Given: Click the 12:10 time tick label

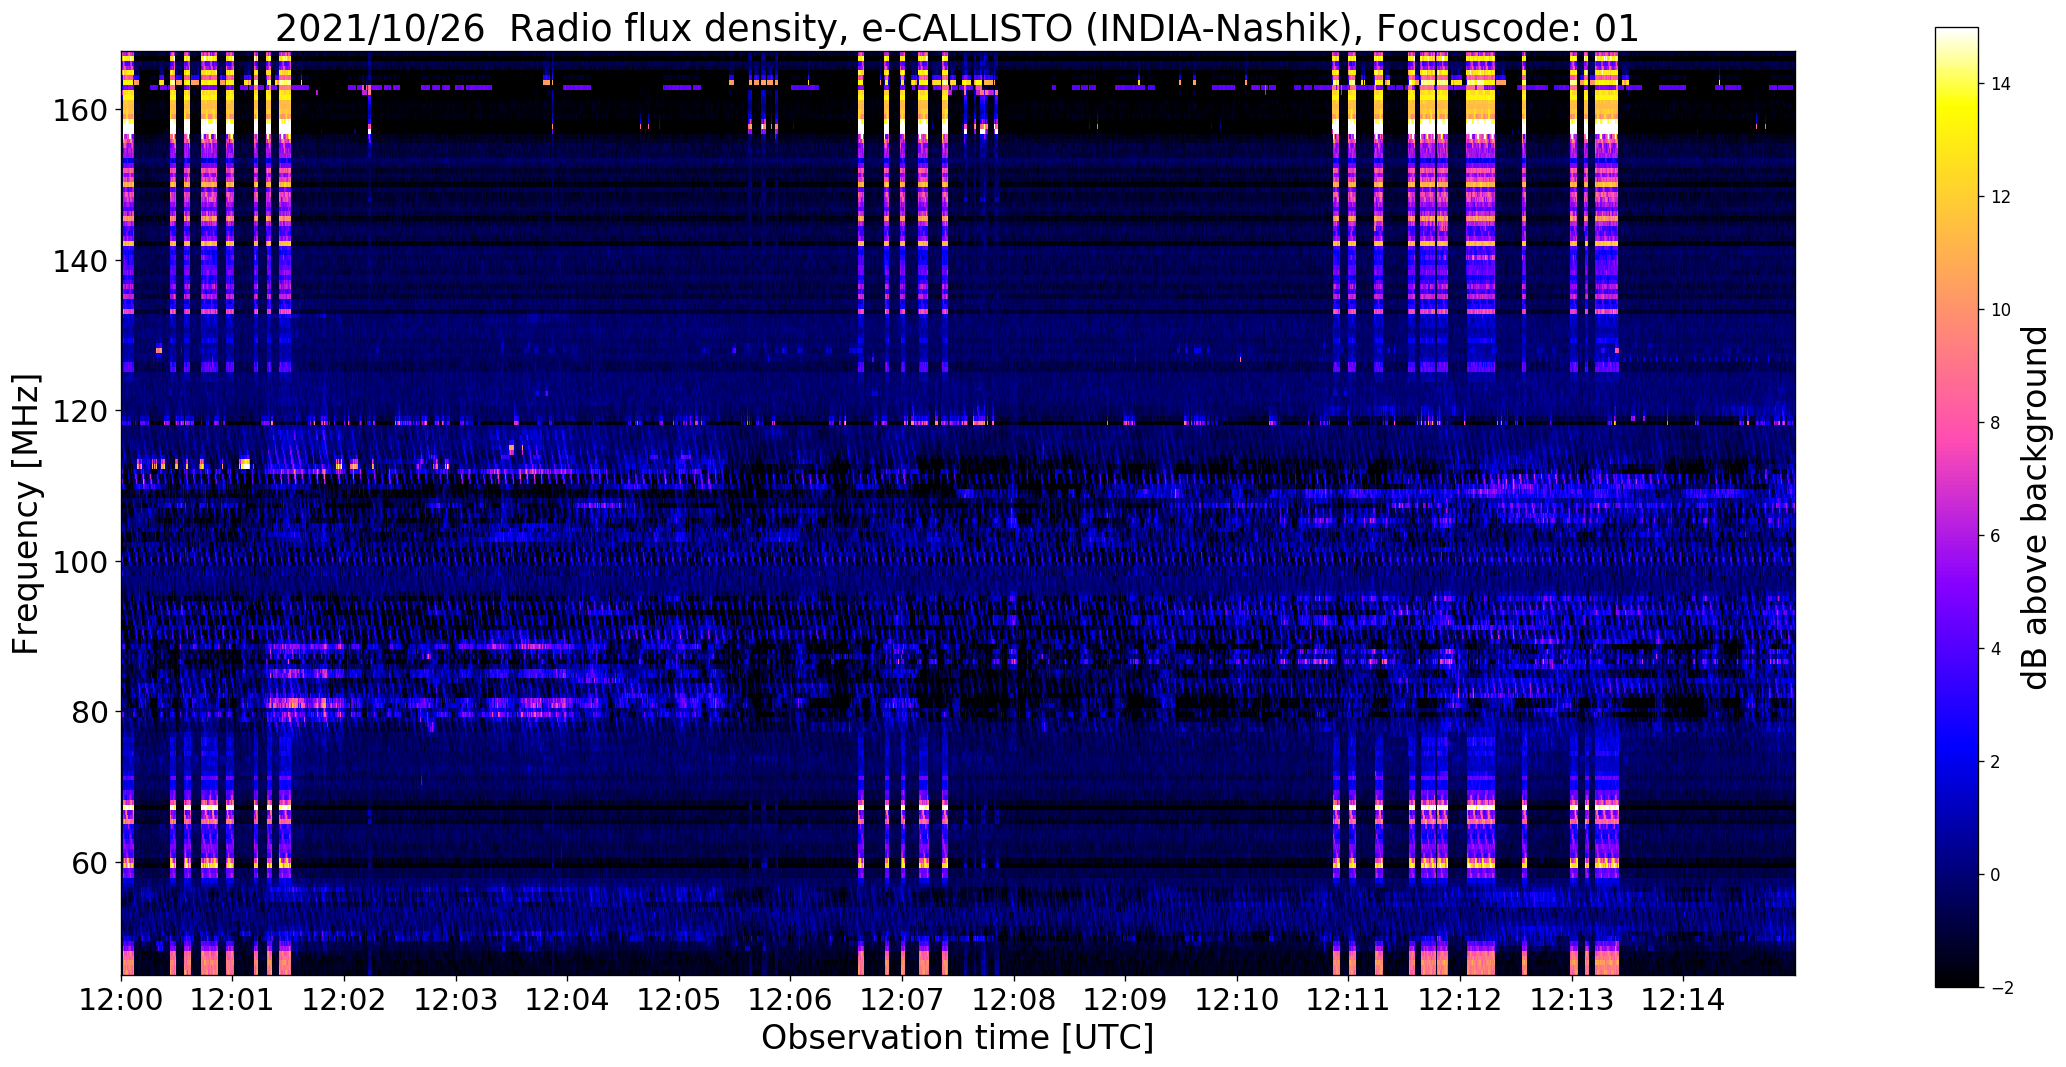Looking at the screenshot, I should coord(1237,998).
